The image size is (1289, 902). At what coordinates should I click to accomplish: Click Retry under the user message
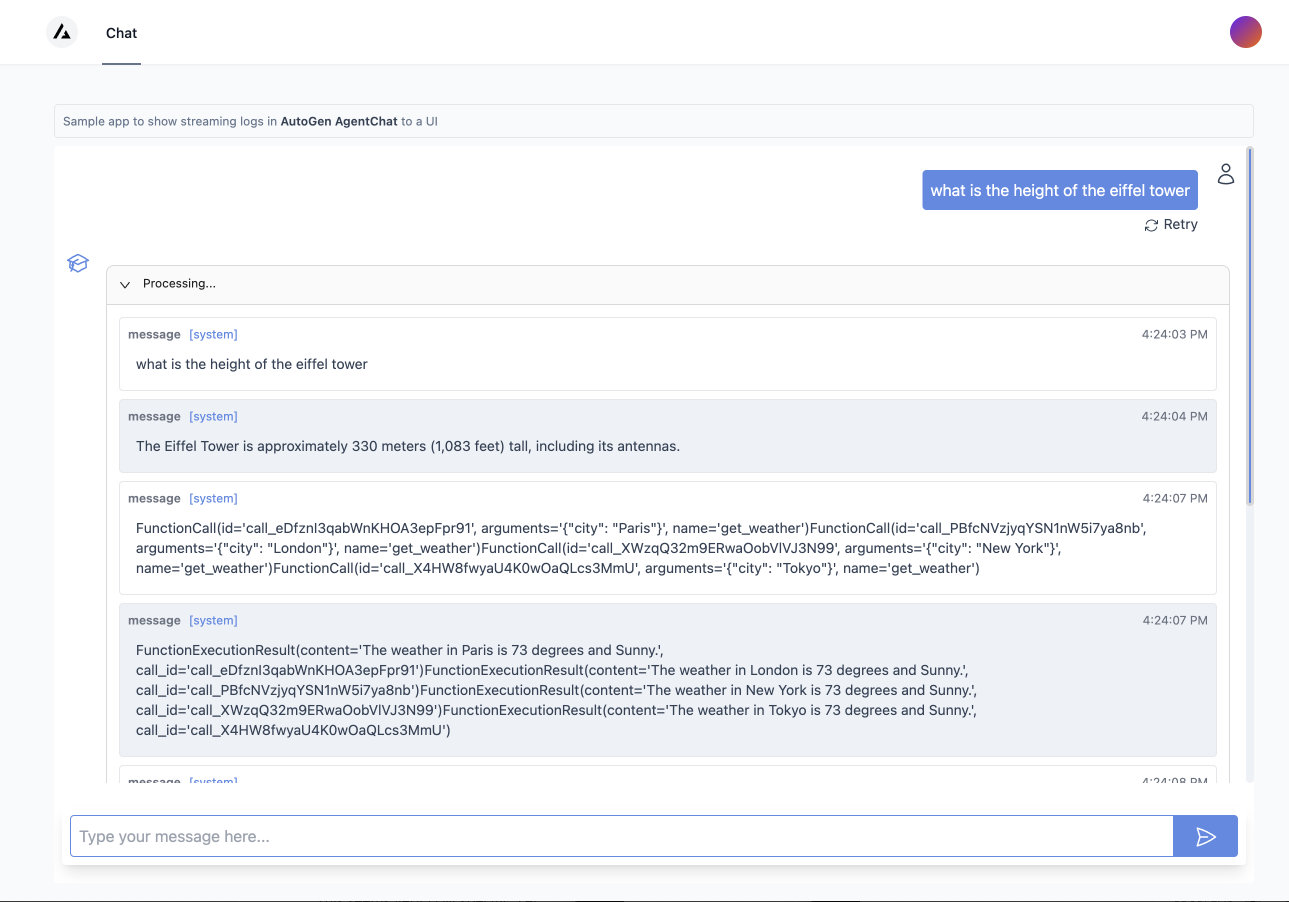pos(1171,225)
